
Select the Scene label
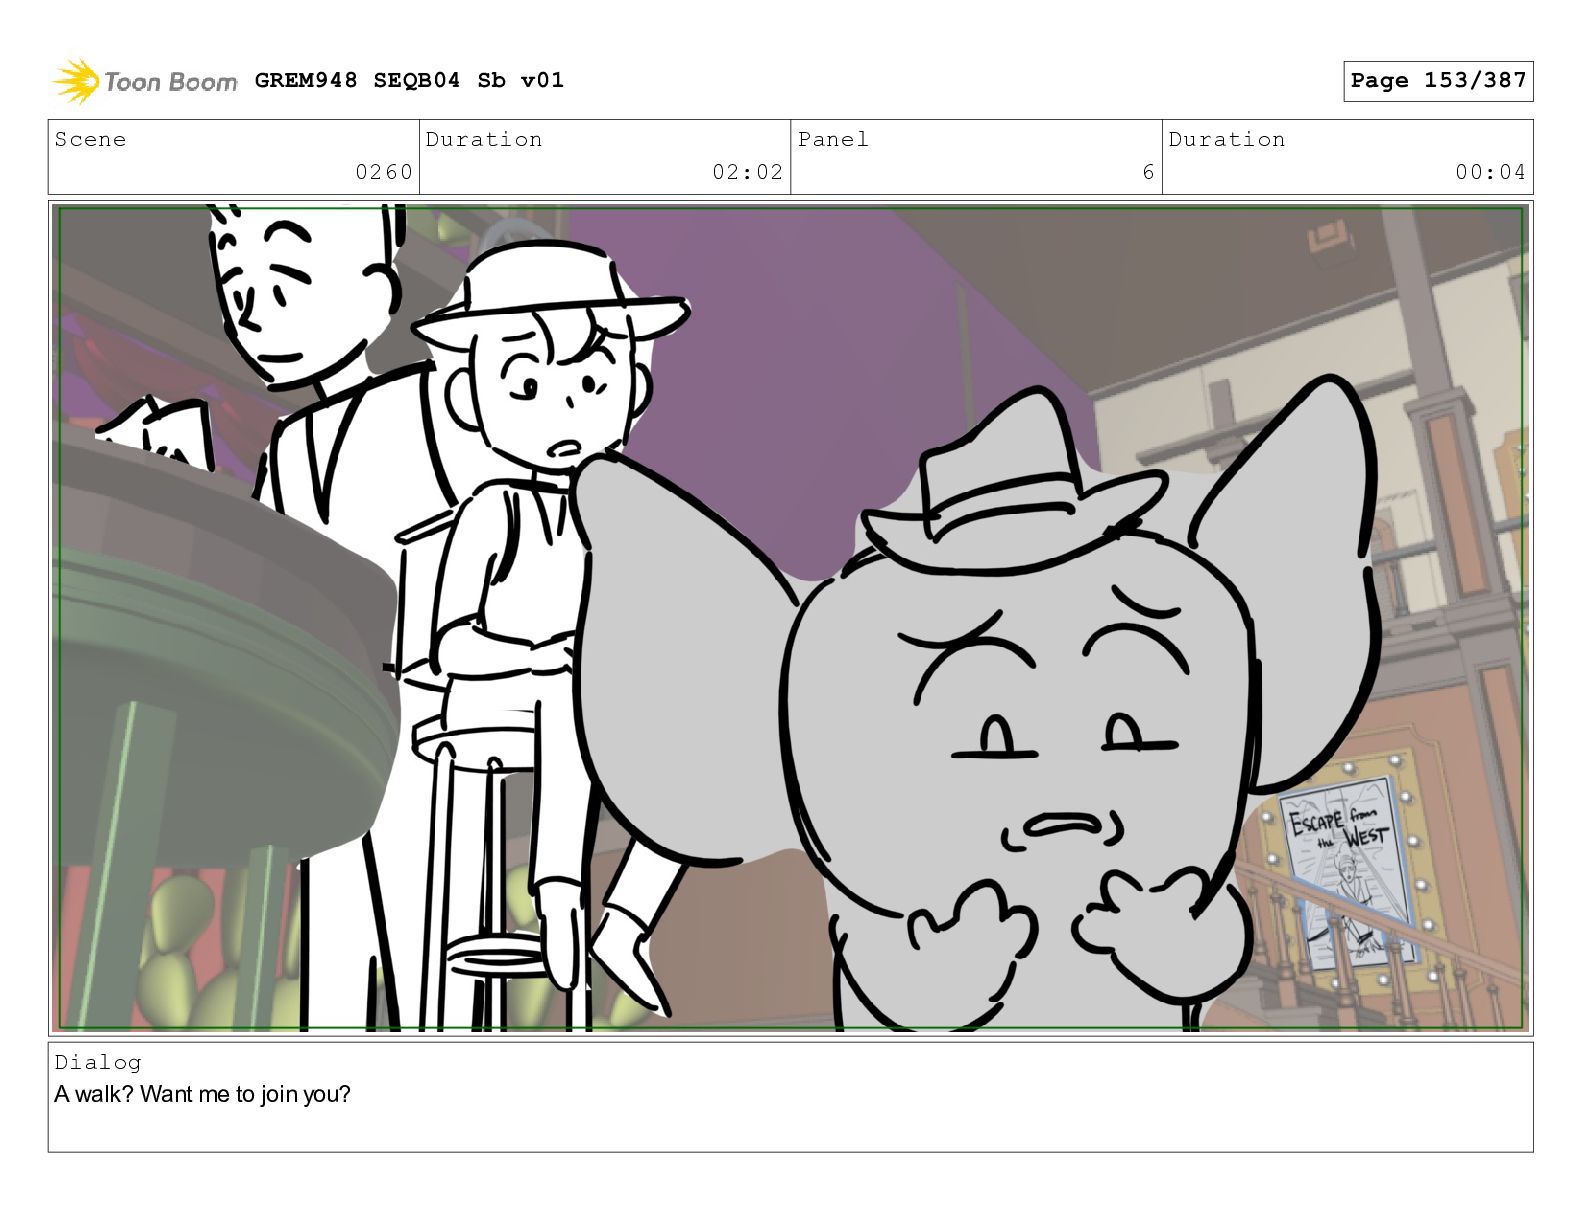click(x=90, y=139)
